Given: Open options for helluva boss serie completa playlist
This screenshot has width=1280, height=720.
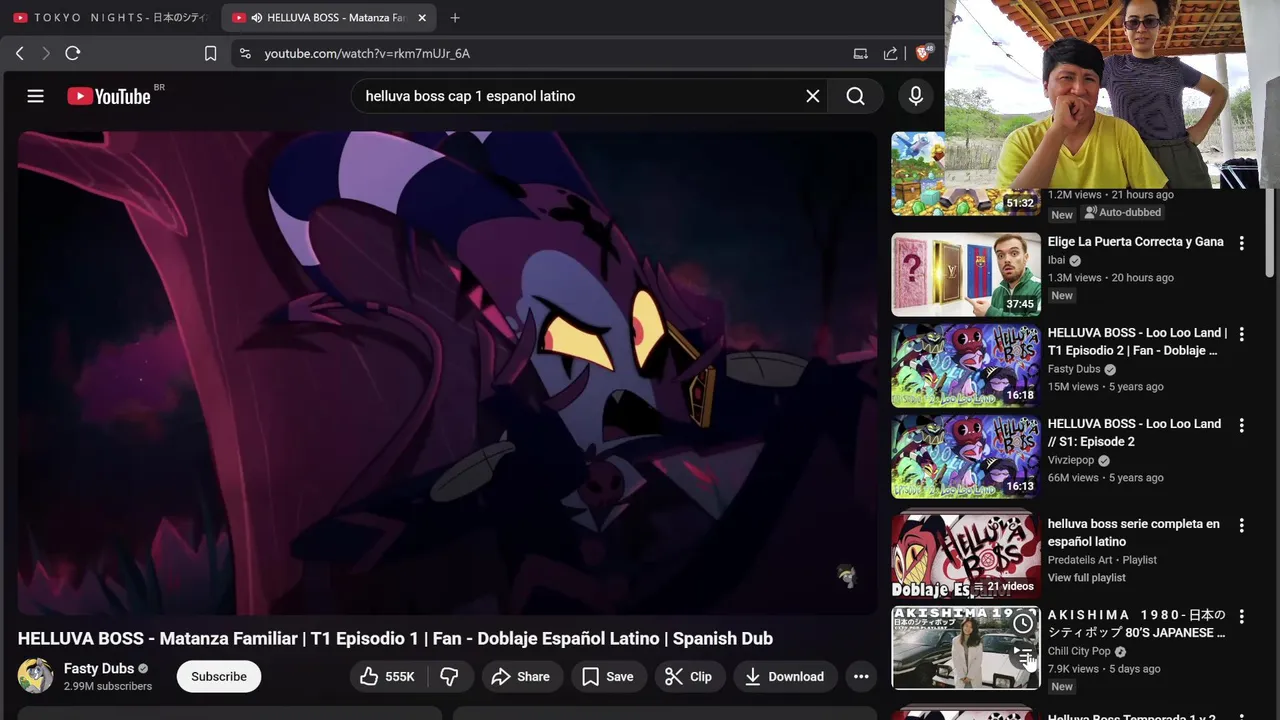Looking at the screenshot, I should click(1241, 525).
